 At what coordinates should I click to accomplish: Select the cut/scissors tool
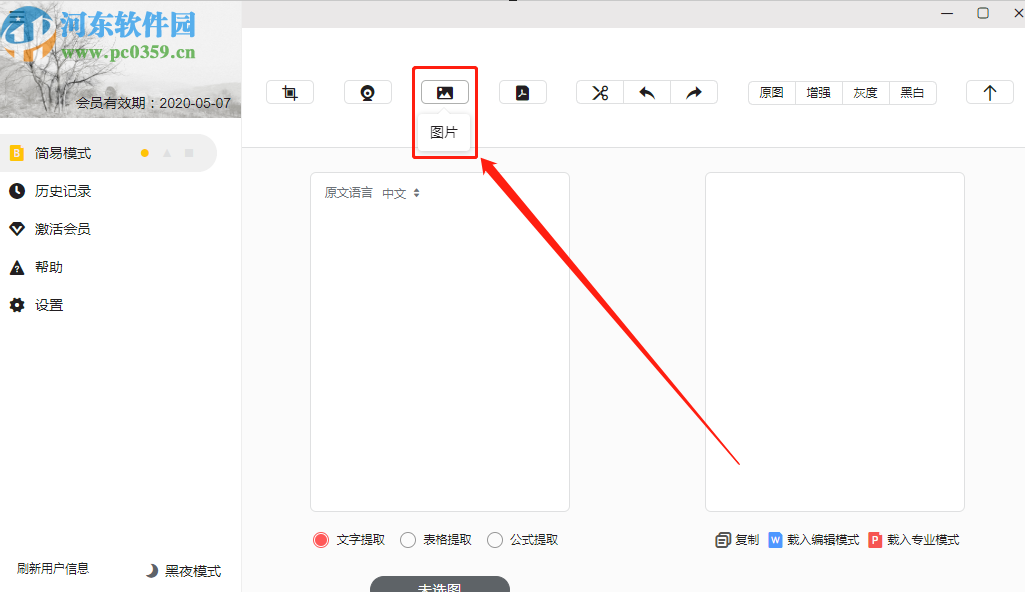pos(599,91)
